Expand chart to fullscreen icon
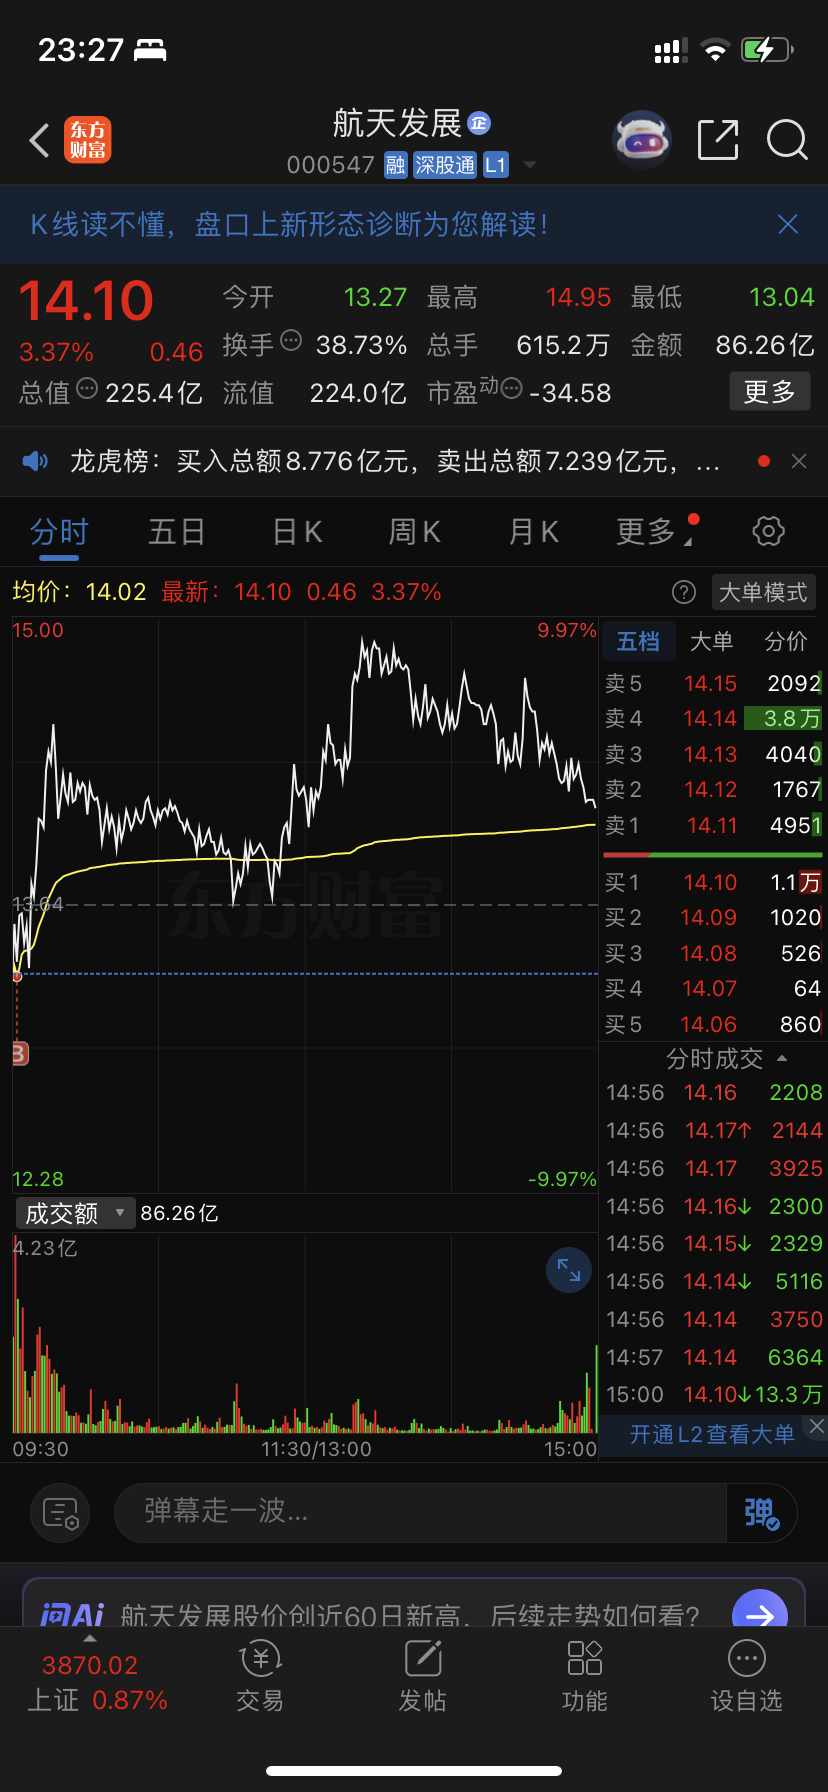 coord(569,1270)
